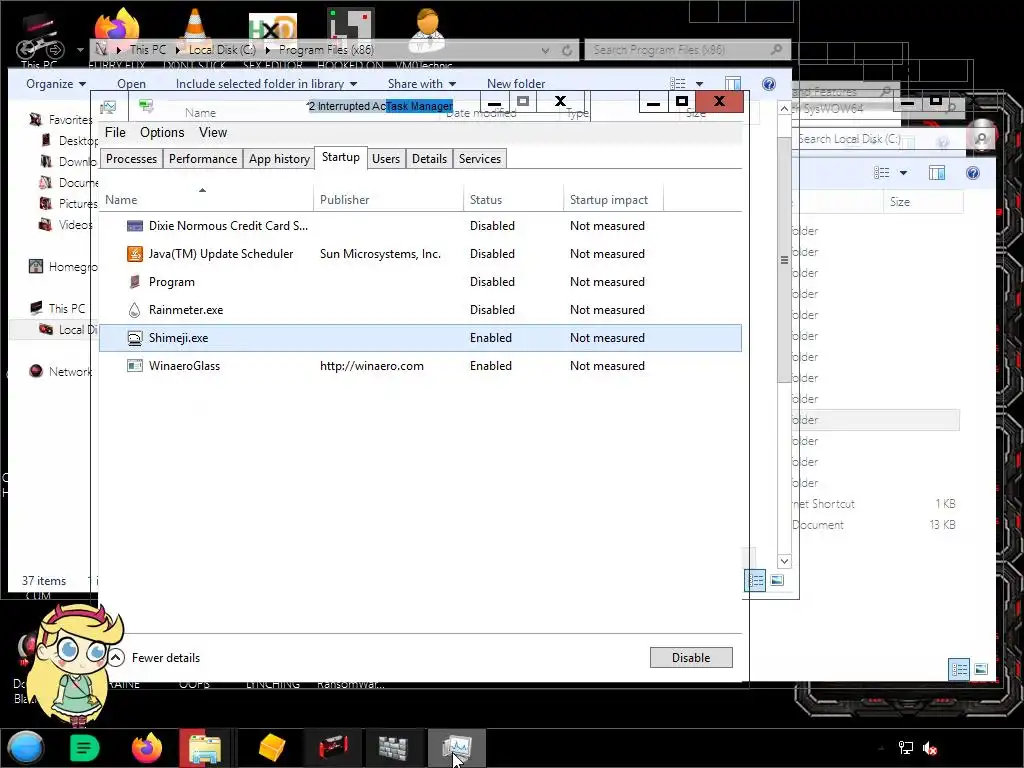
Task: Switch to the App history tab
Action: pos(280,159)
